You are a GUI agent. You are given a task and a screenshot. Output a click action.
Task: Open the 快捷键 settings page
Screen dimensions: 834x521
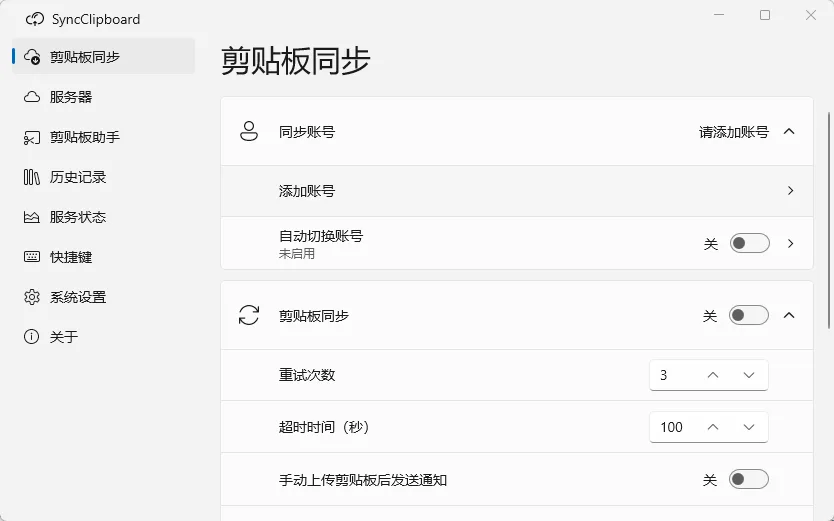(x=104, y=257)
